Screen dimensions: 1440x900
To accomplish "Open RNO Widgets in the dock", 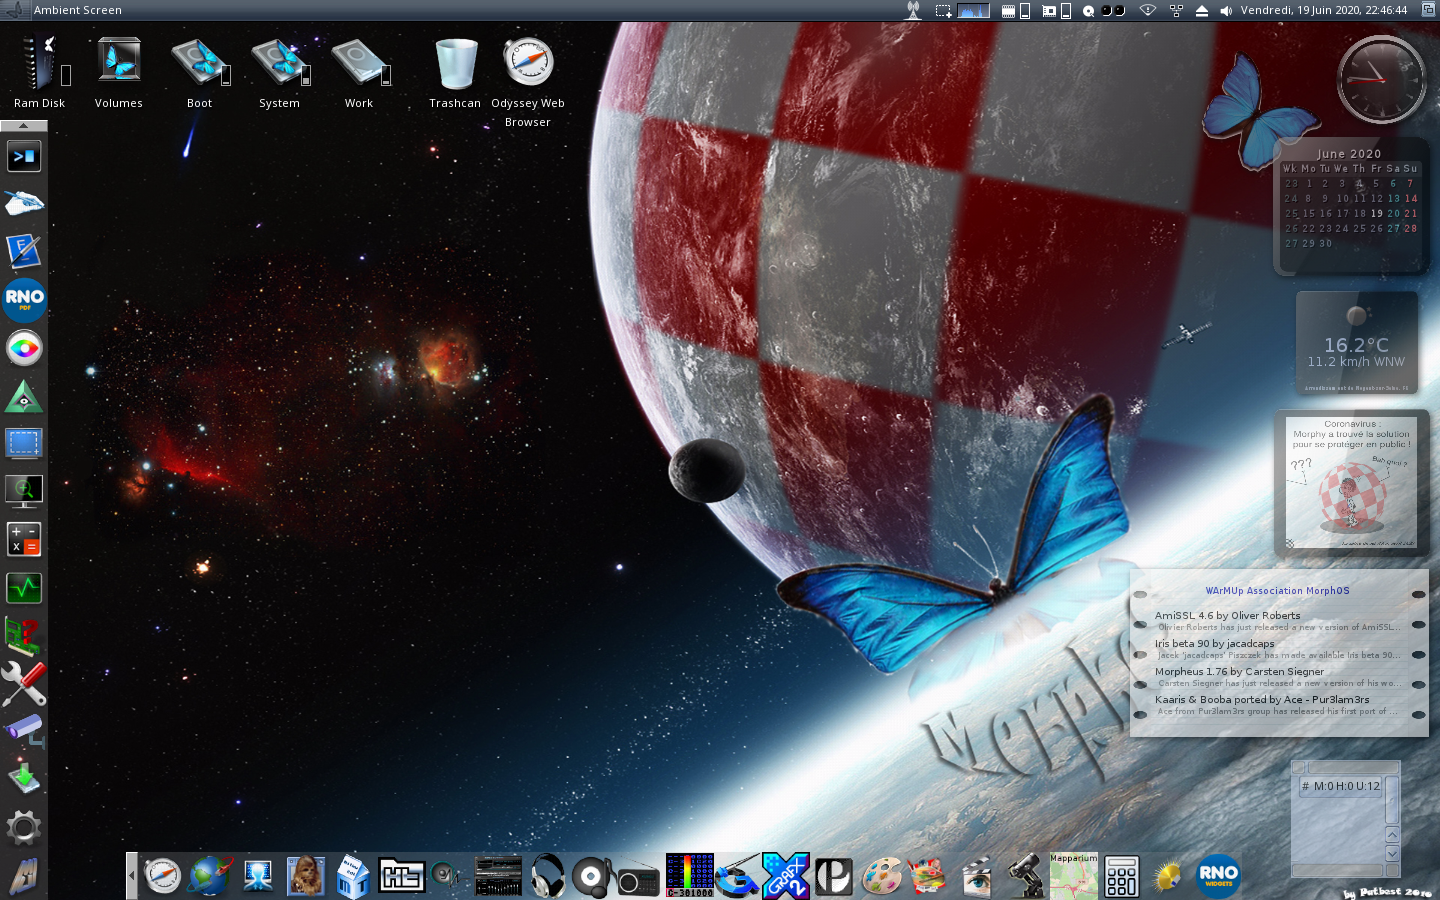I will click(x=1218, y=876).
